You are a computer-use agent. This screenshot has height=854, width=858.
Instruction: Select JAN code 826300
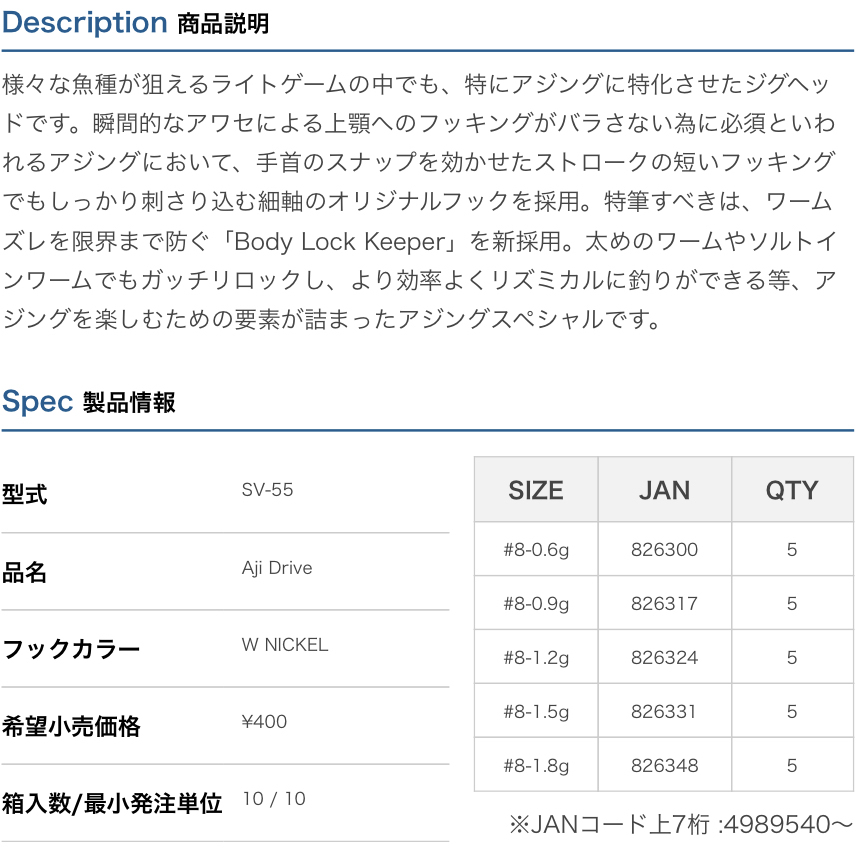(x=665, y=549)
